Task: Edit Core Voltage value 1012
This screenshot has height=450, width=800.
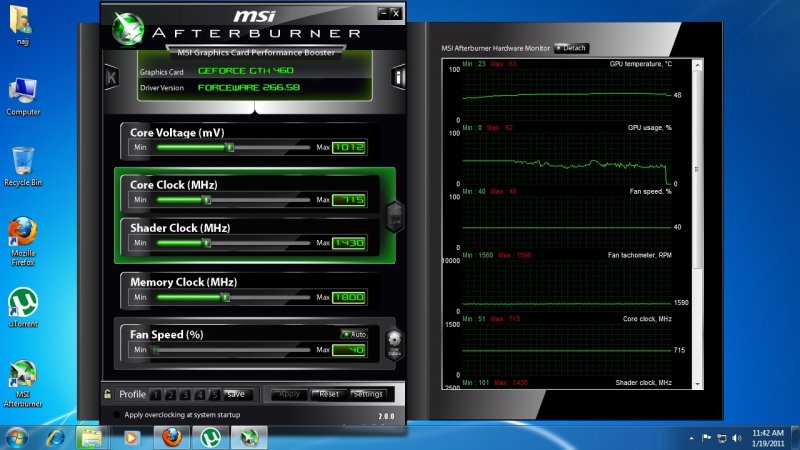Action: pyautogui.click(x=349, y=147)
